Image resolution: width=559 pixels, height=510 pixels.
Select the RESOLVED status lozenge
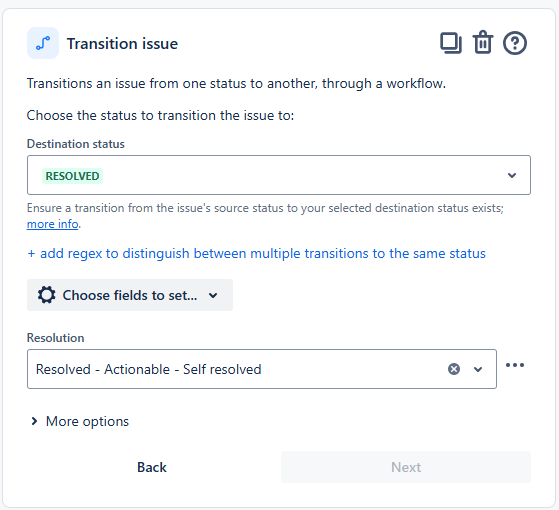(x=72, y=176)
